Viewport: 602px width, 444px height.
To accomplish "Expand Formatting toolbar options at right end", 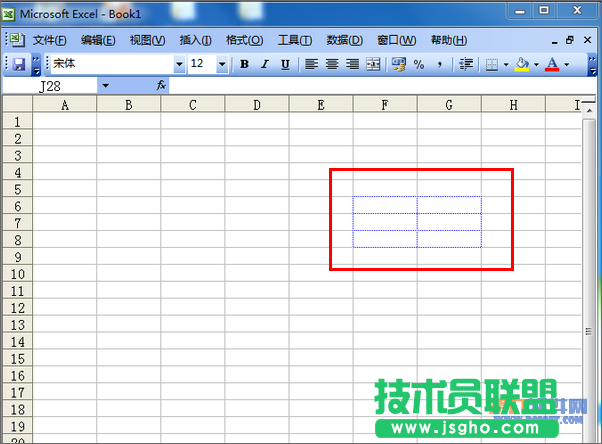I will coord(592,65).
